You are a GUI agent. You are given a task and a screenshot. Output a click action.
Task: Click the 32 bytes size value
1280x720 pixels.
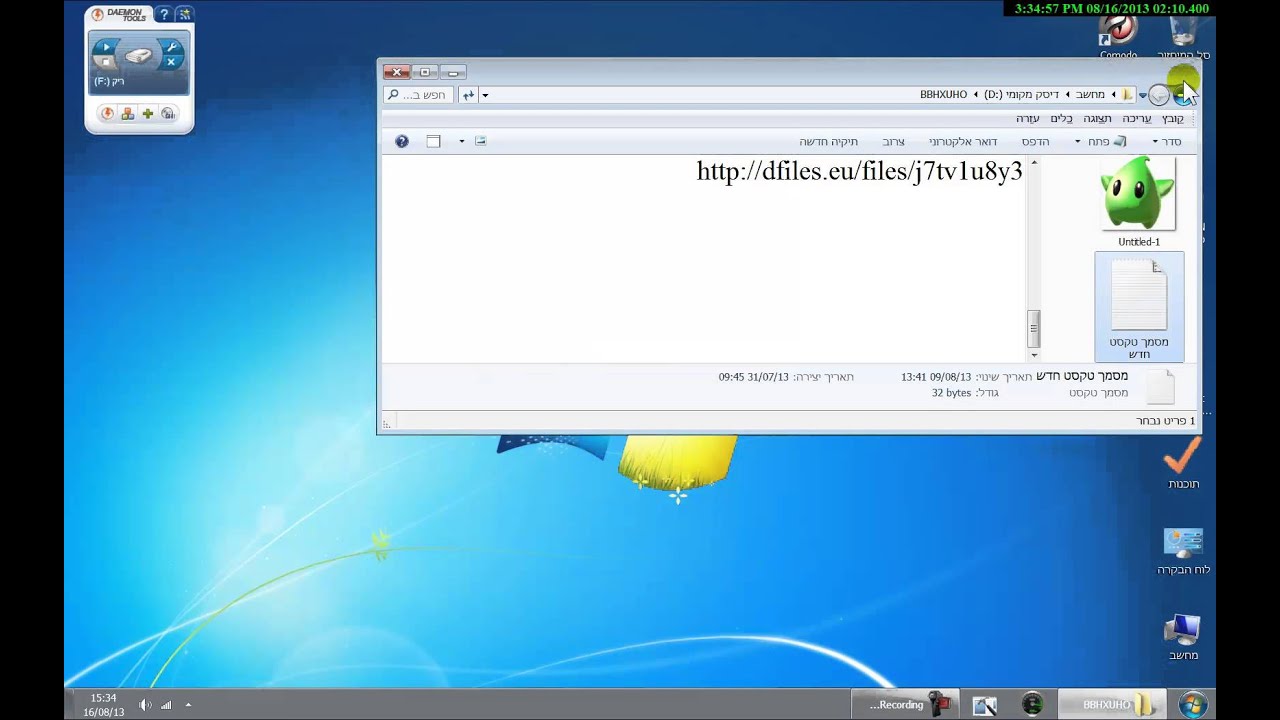tap(951, 393)
